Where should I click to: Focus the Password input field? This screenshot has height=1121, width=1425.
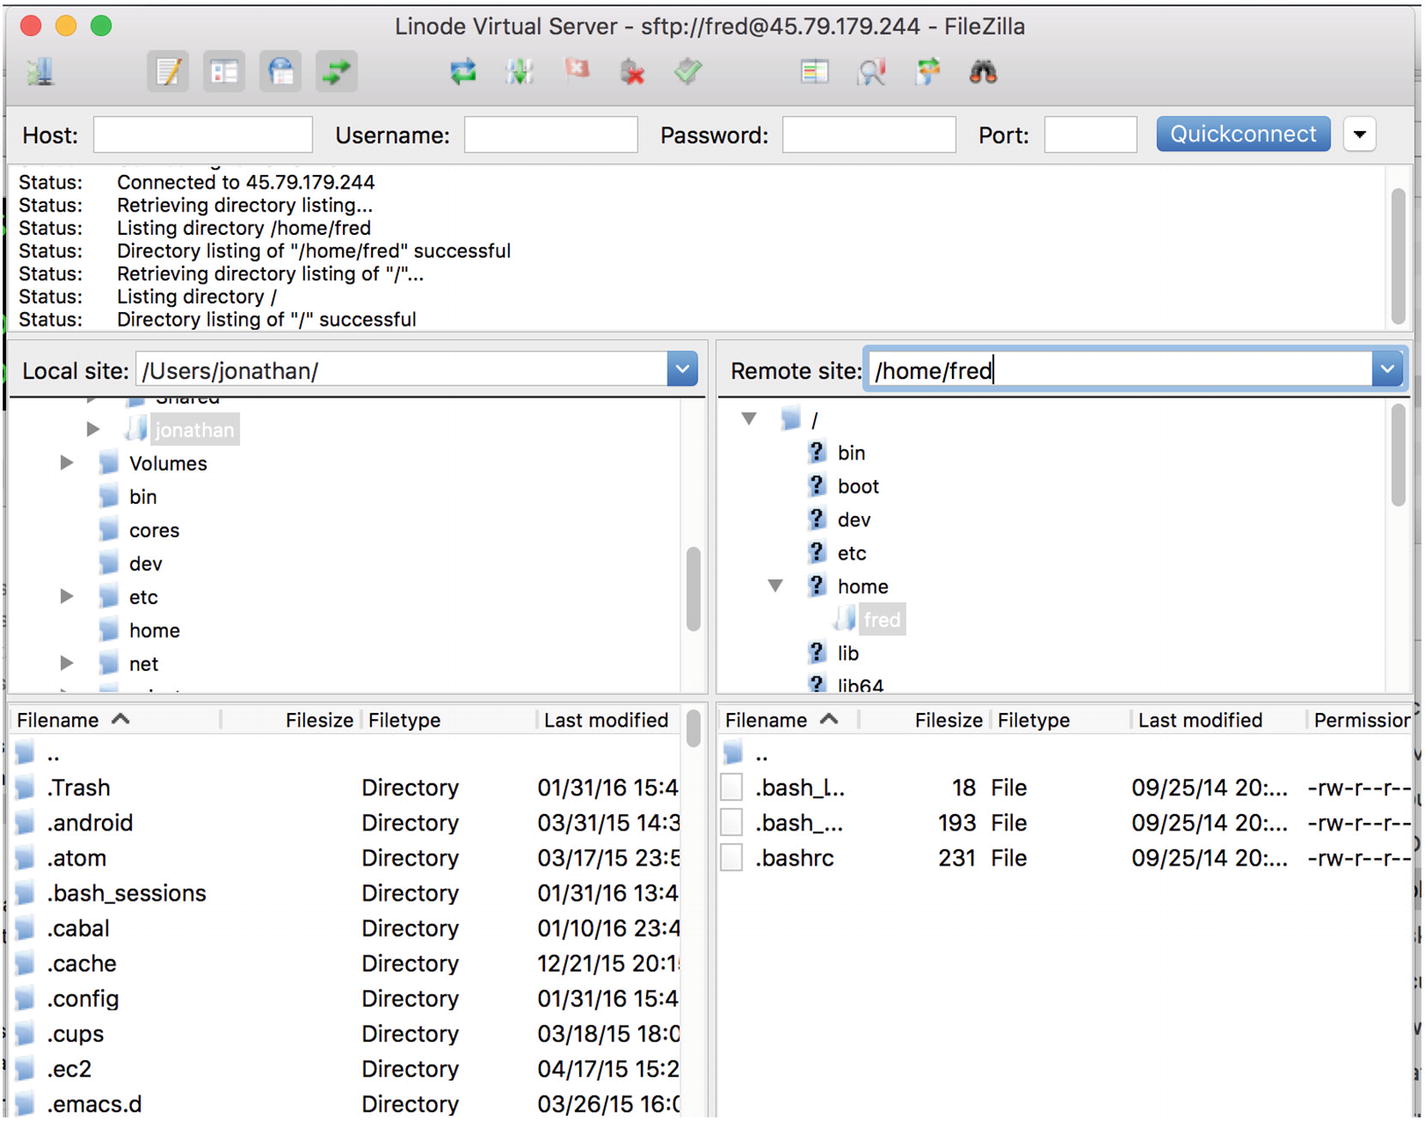(x=869, y=135)
